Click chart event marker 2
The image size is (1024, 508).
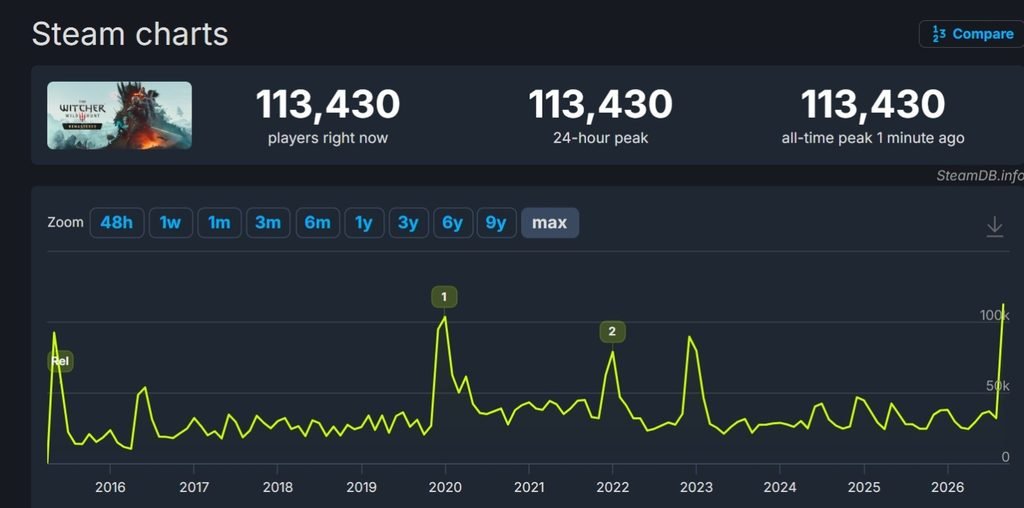(612, 332)
